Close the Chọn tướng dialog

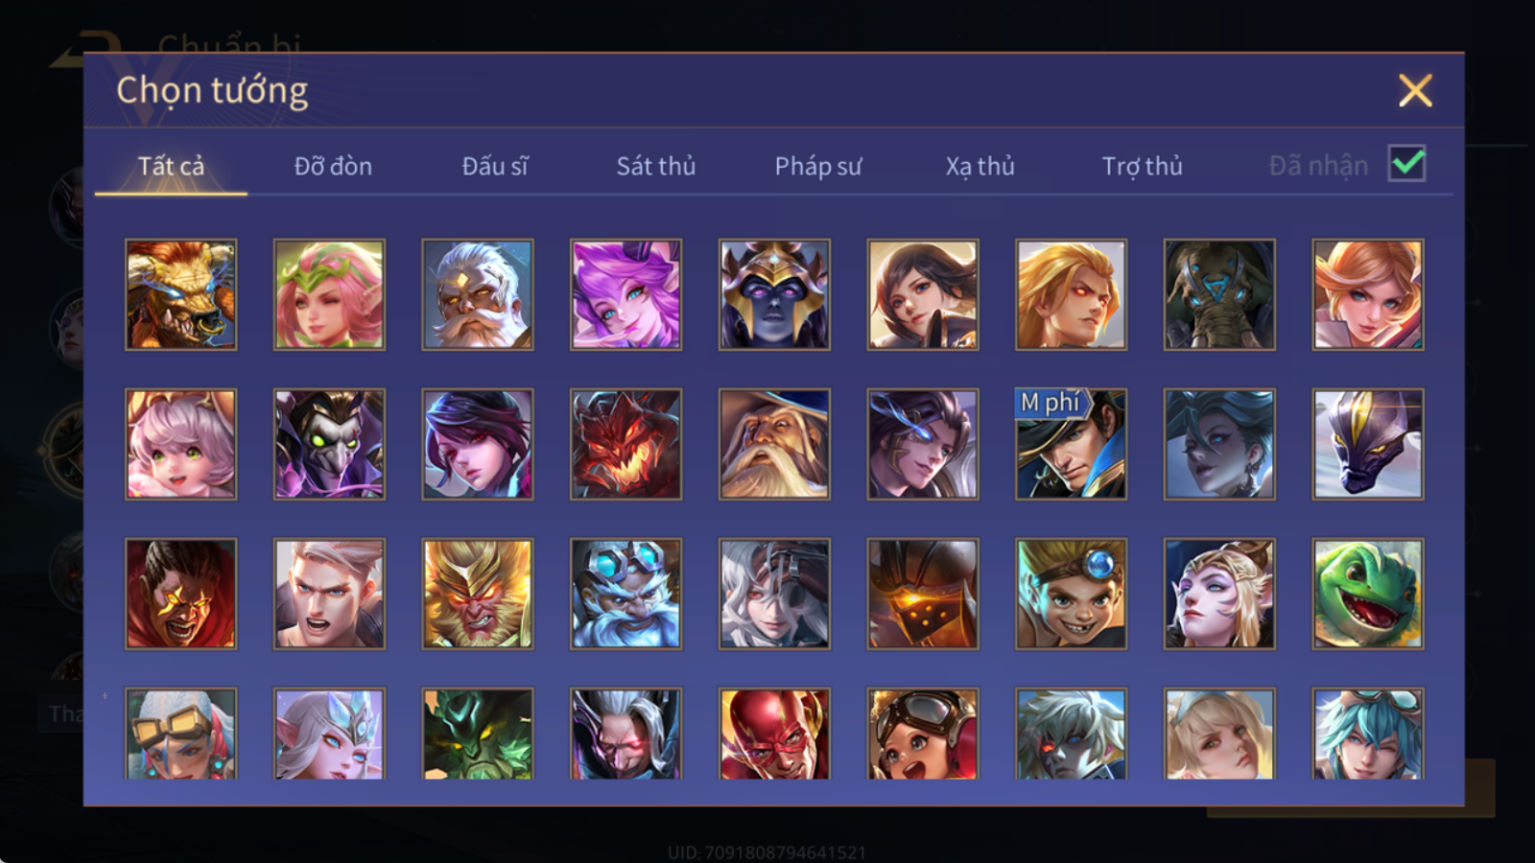pos(1415,91)
